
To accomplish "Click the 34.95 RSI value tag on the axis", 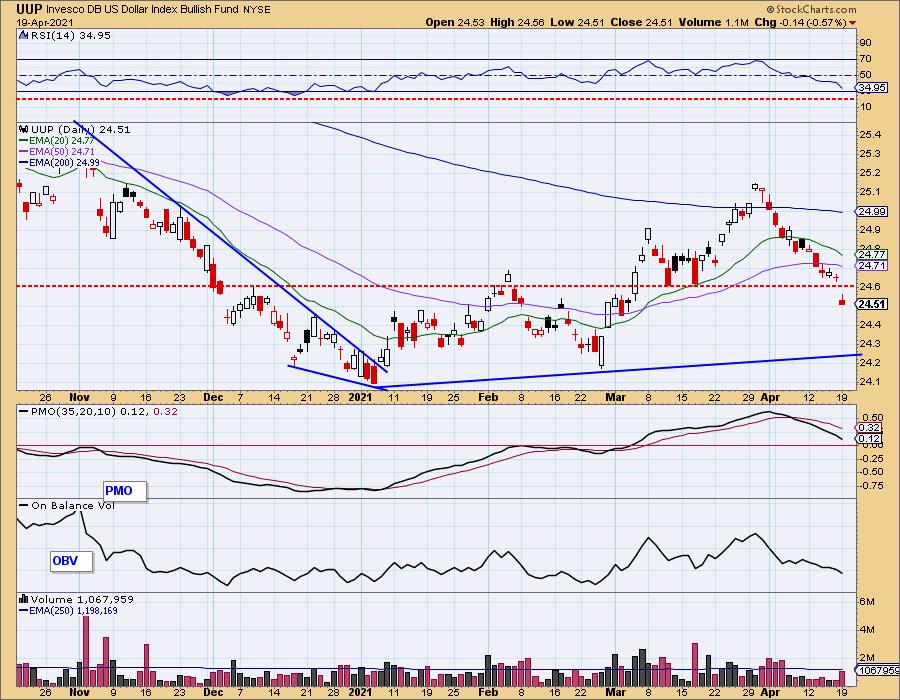I will [x=871, y=88].
